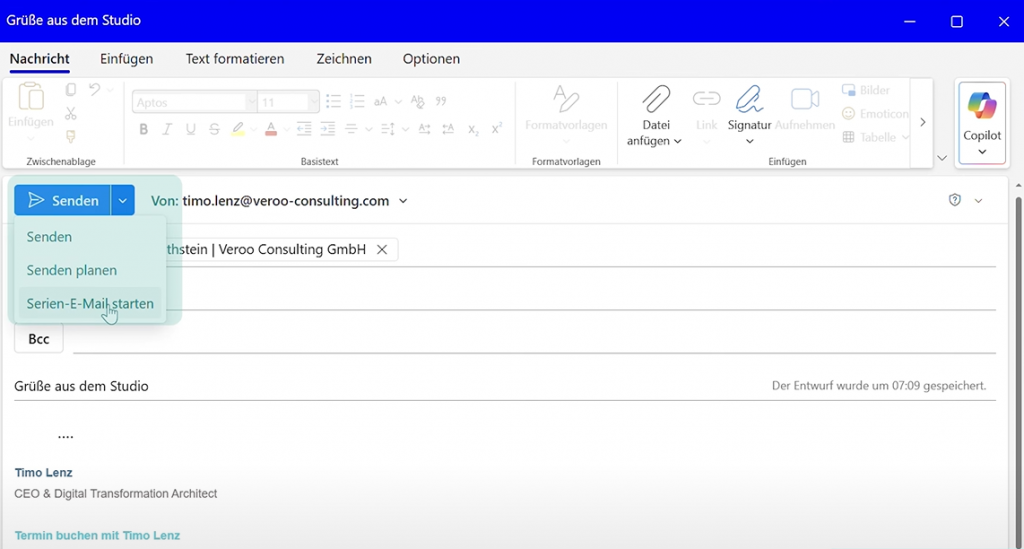
Task: Apply the yellow text highlight color
Action: pyautogui.click(x=238, y=129)
